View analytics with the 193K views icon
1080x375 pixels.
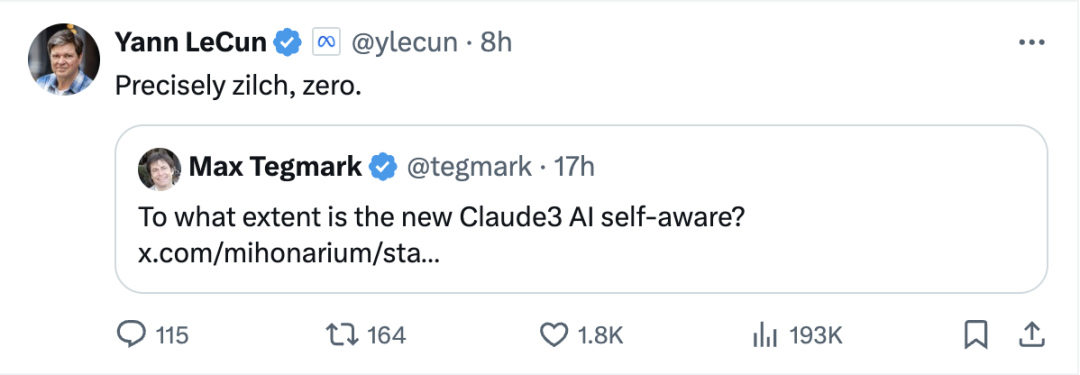pos(765,336)
